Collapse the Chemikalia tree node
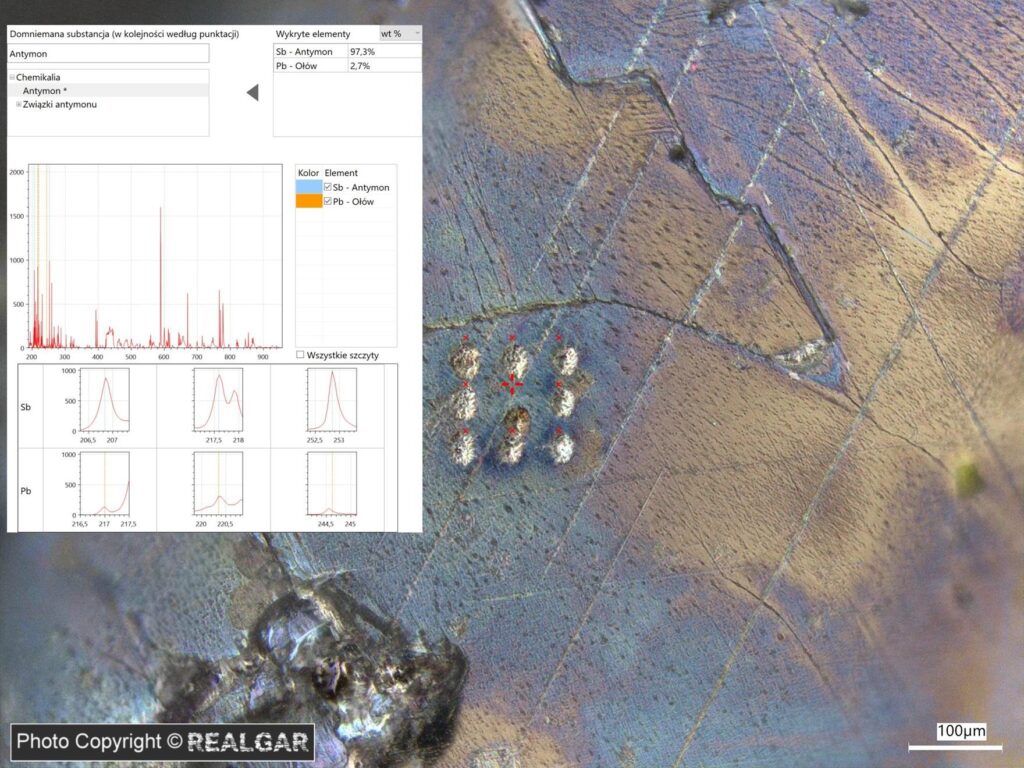 click(x=12, y=77)
